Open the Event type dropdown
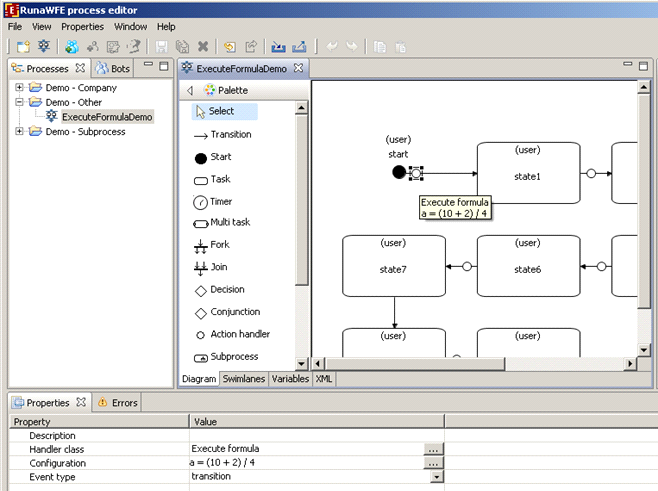Viewport: 658px width, 491px height. click(436, 477)
